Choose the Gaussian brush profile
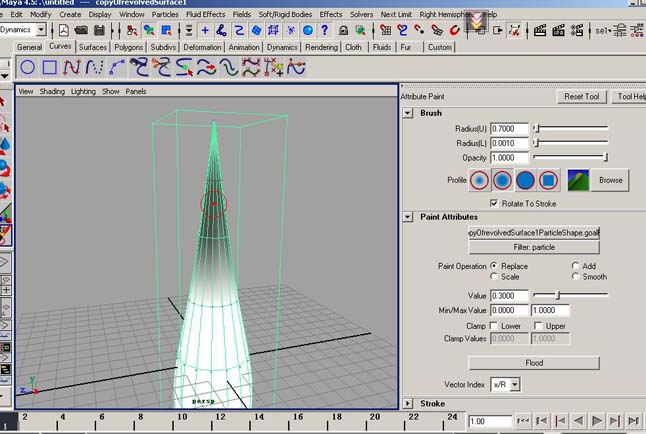Image resolution: width=646 pixels, height=434 pixels. point(479,180)
